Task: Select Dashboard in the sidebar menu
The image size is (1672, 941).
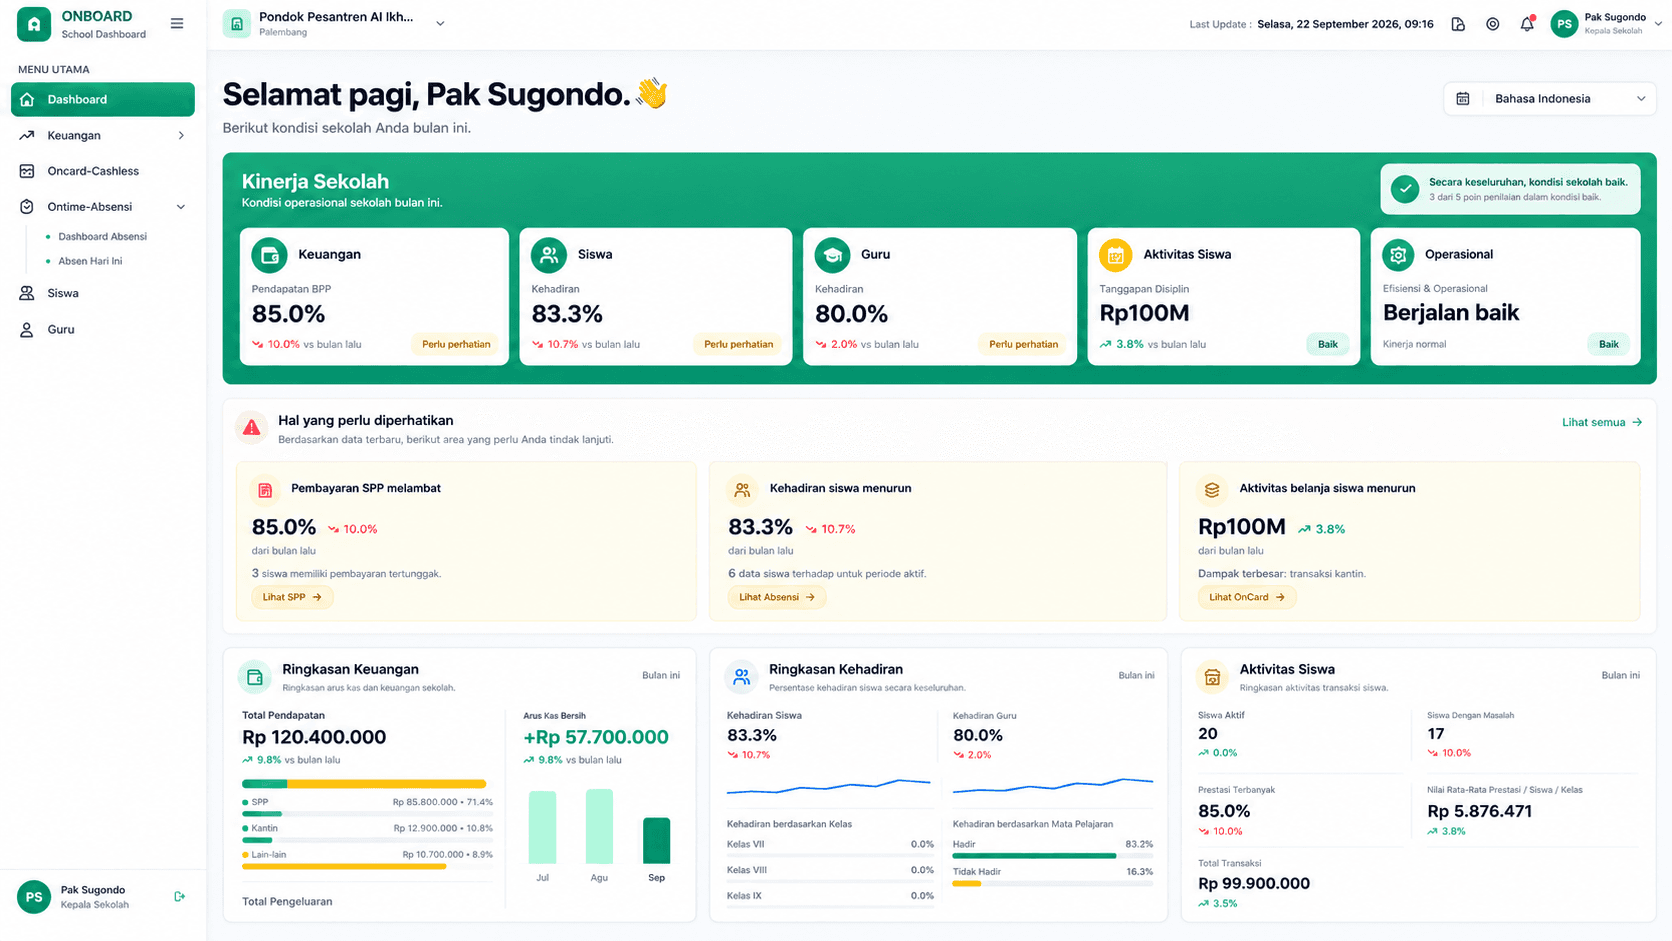Action: click(x=103, y=100)
